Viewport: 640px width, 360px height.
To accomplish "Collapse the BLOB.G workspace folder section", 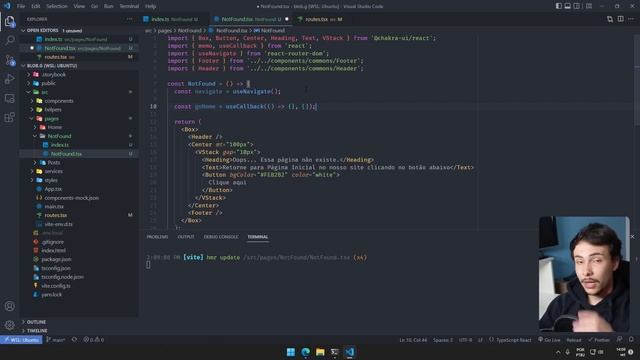I will click(23, 66).
